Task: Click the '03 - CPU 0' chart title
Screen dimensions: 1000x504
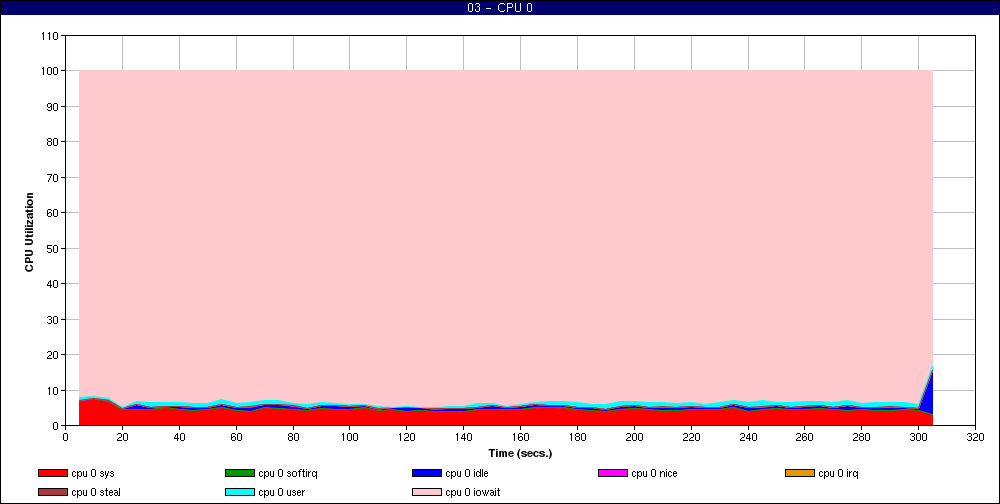Action: (x=500, y=8)
